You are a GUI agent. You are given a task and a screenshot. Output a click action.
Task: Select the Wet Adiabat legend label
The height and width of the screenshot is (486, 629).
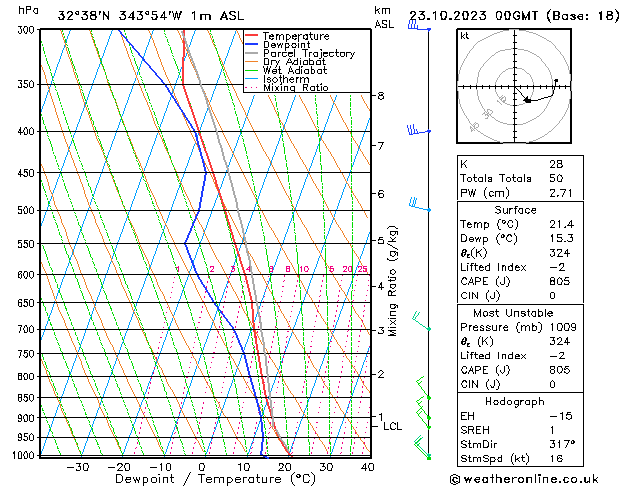click(295, 70)
